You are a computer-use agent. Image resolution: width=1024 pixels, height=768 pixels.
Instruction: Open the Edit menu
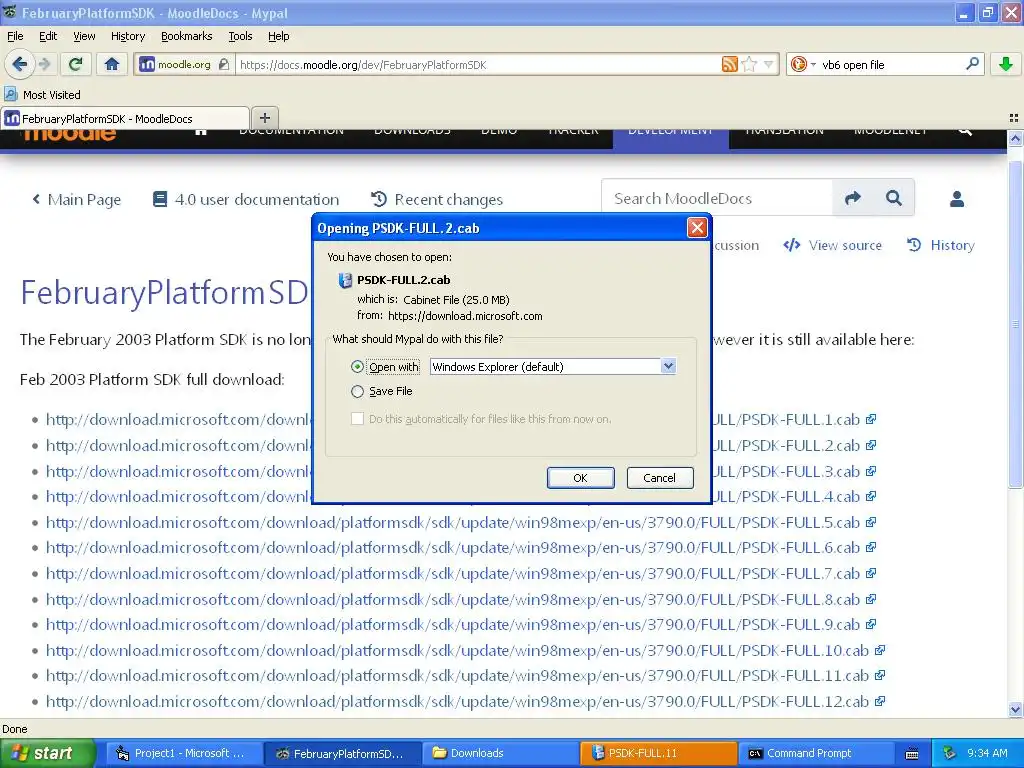(48, 36)
